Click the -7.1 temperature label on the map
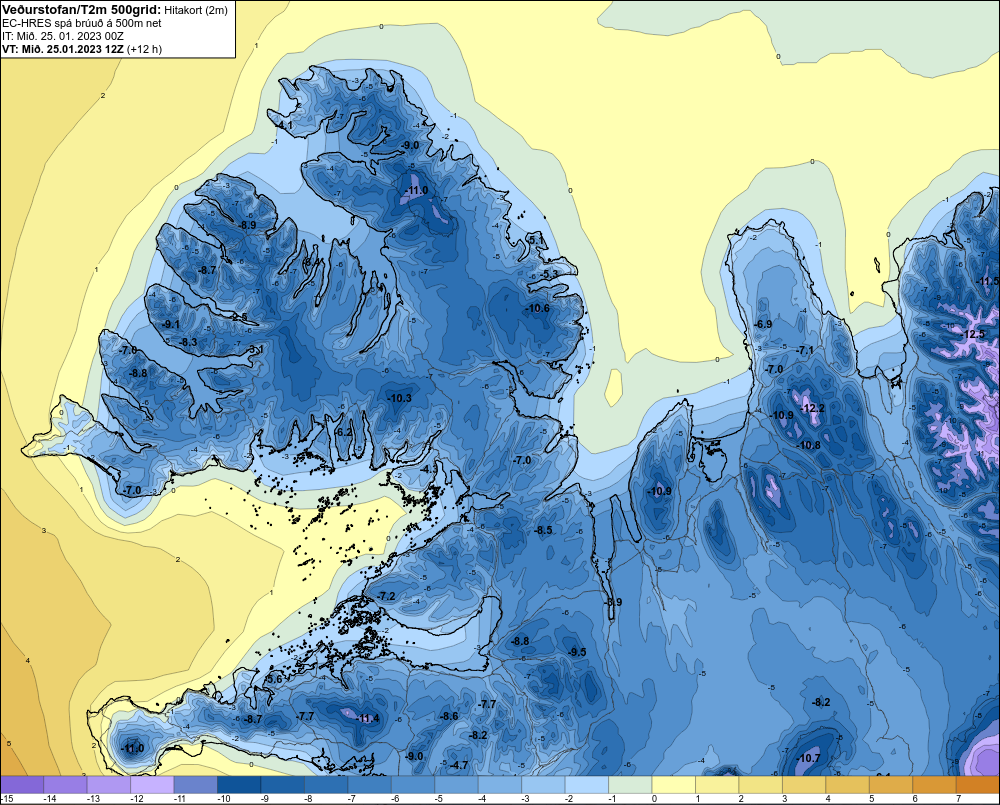 coord(805,351)
